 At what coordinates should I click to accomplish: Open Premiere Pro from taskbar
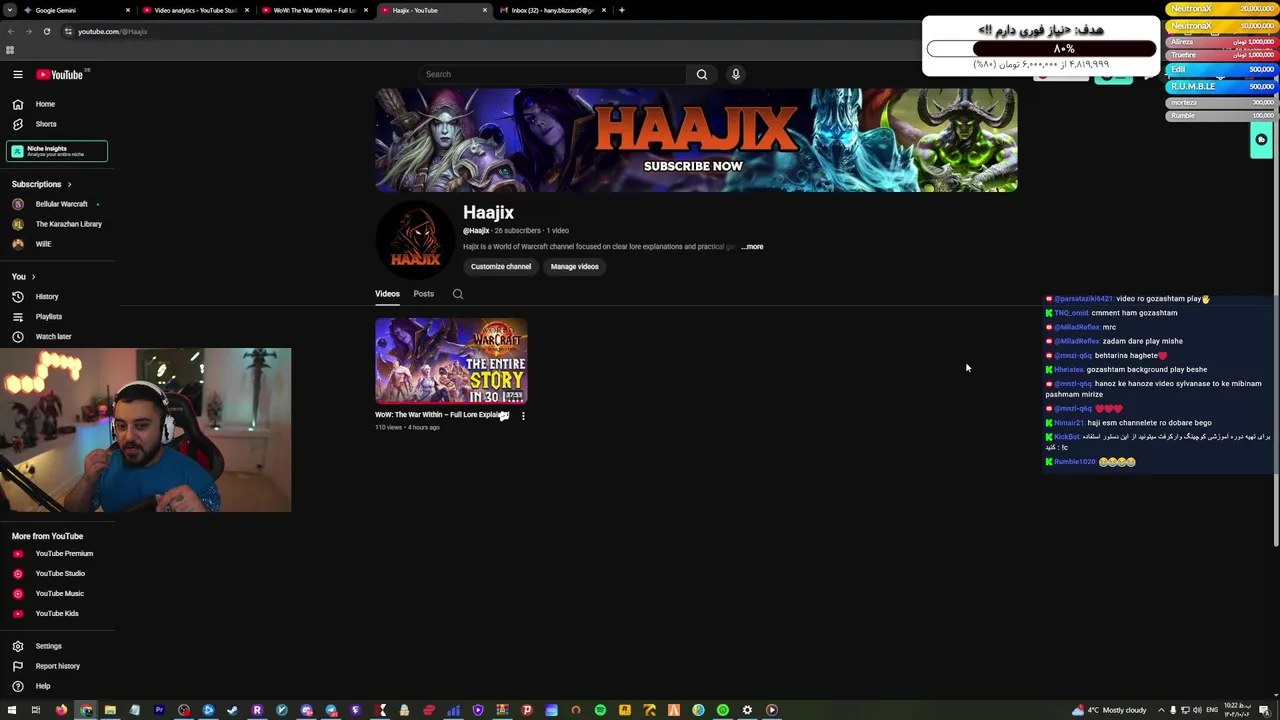point(159,710)
